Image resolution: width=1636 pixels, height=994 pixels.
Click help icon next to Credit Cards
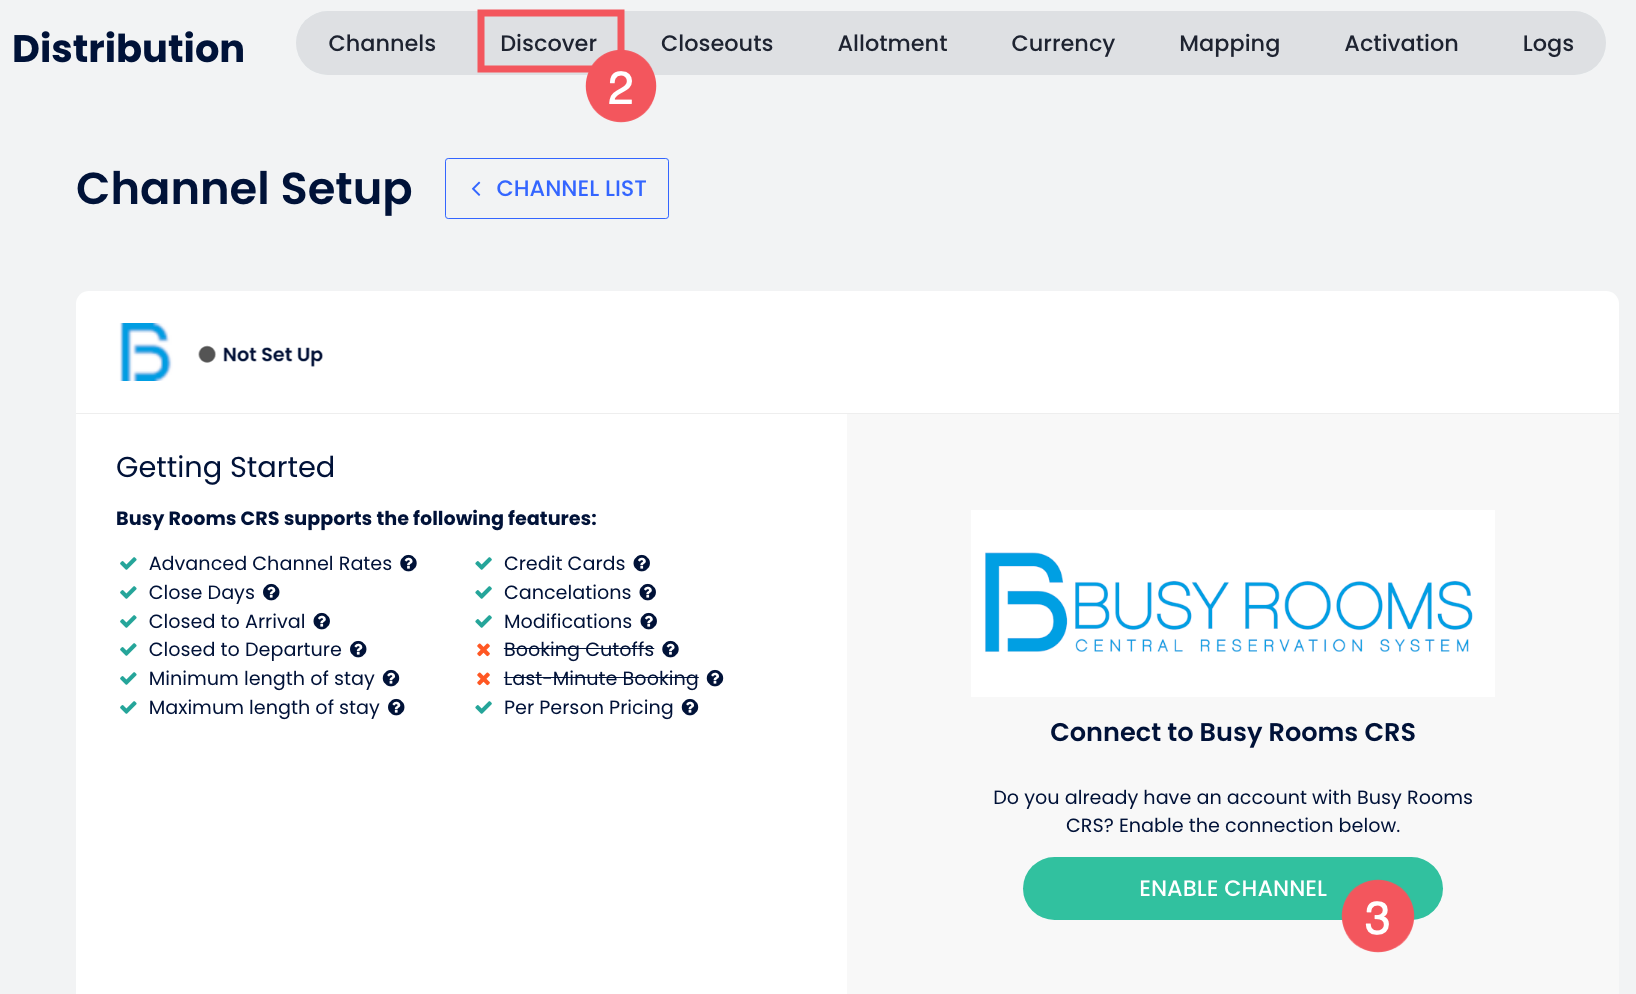click(x=642, y=563)
